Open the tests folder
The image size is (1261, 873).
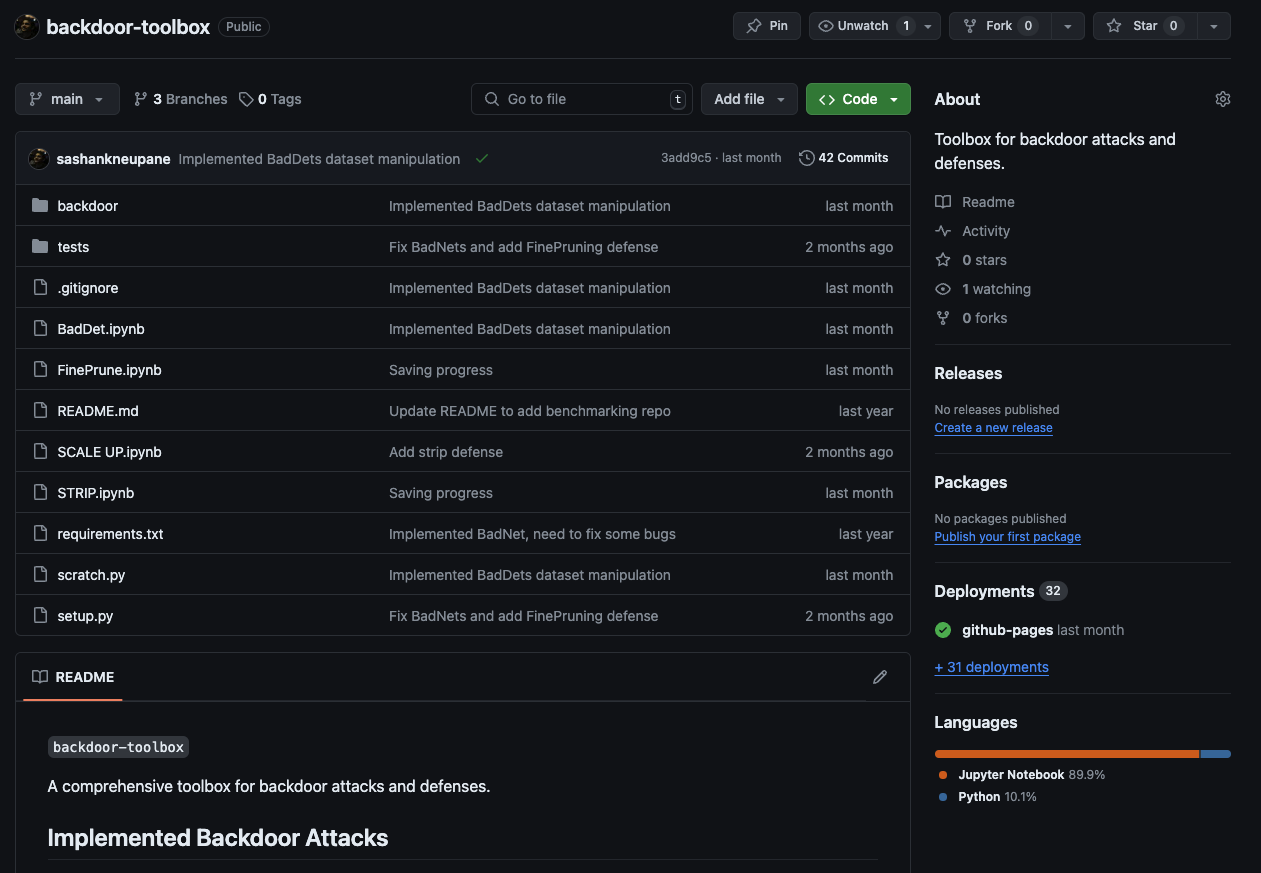73,247
